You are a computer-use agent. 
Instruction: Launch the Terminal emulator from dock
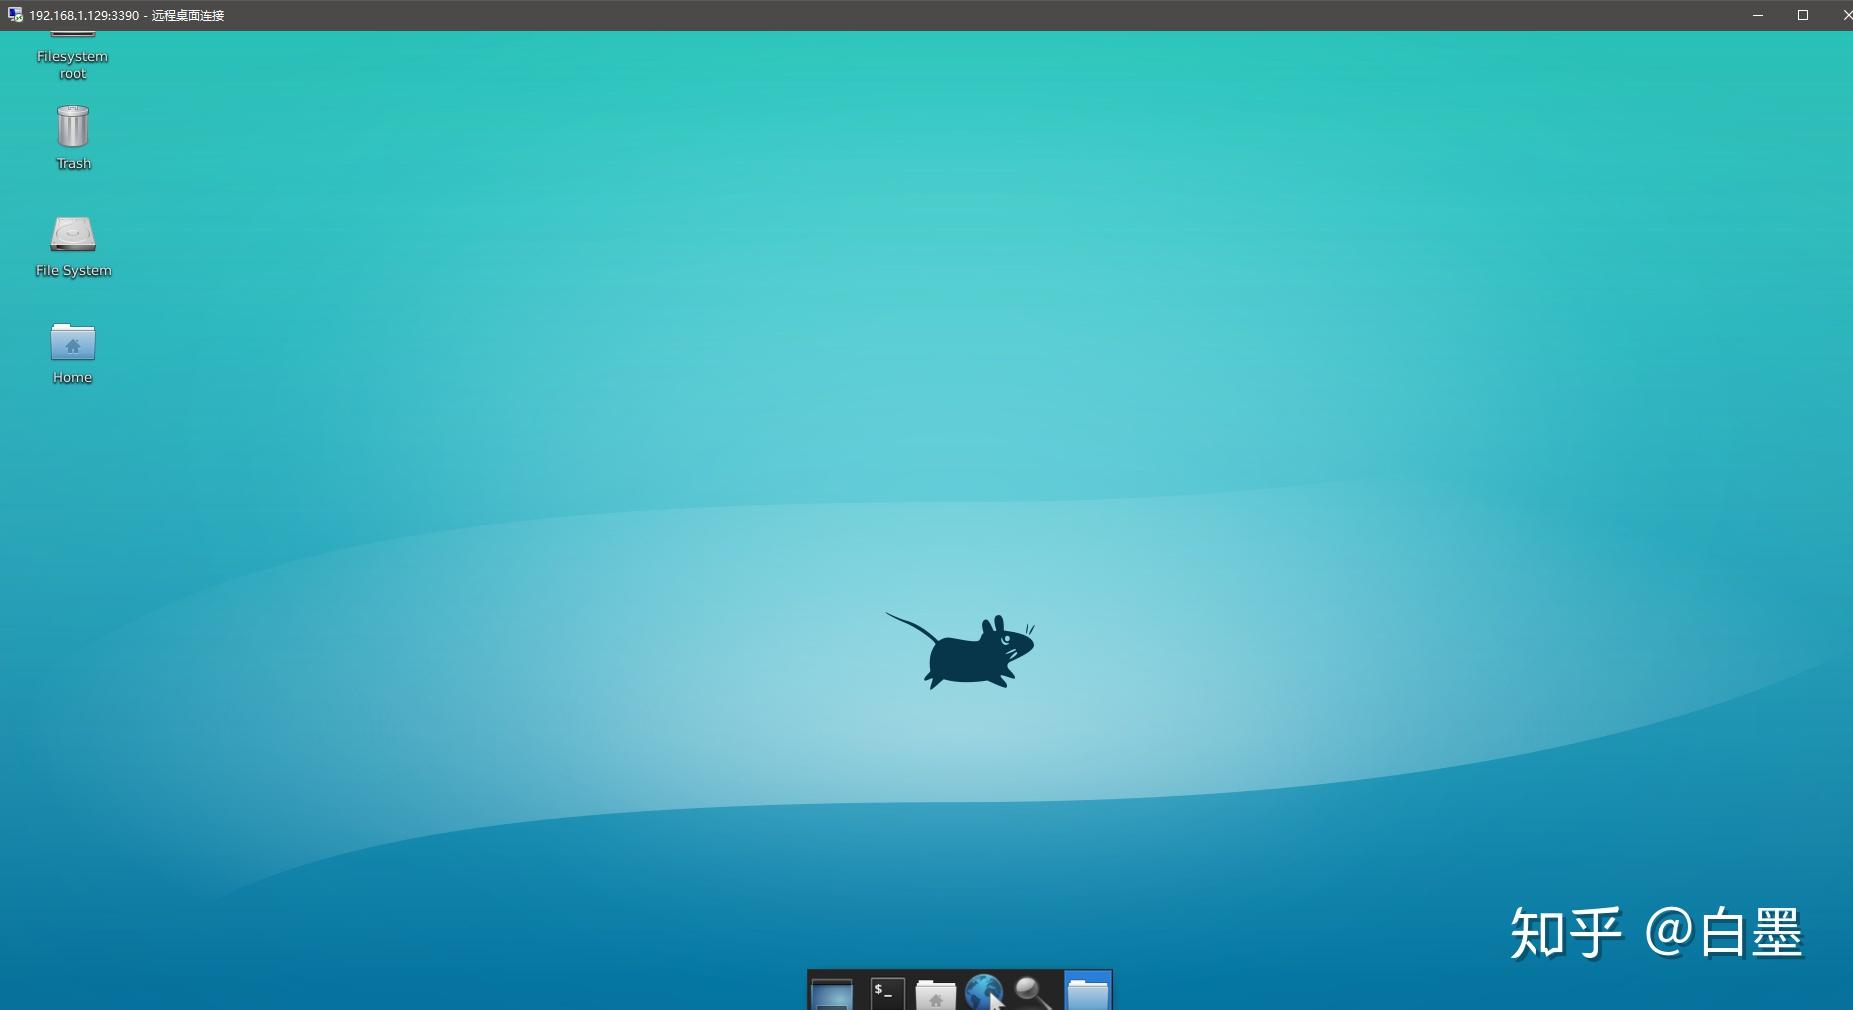(887, 993)
